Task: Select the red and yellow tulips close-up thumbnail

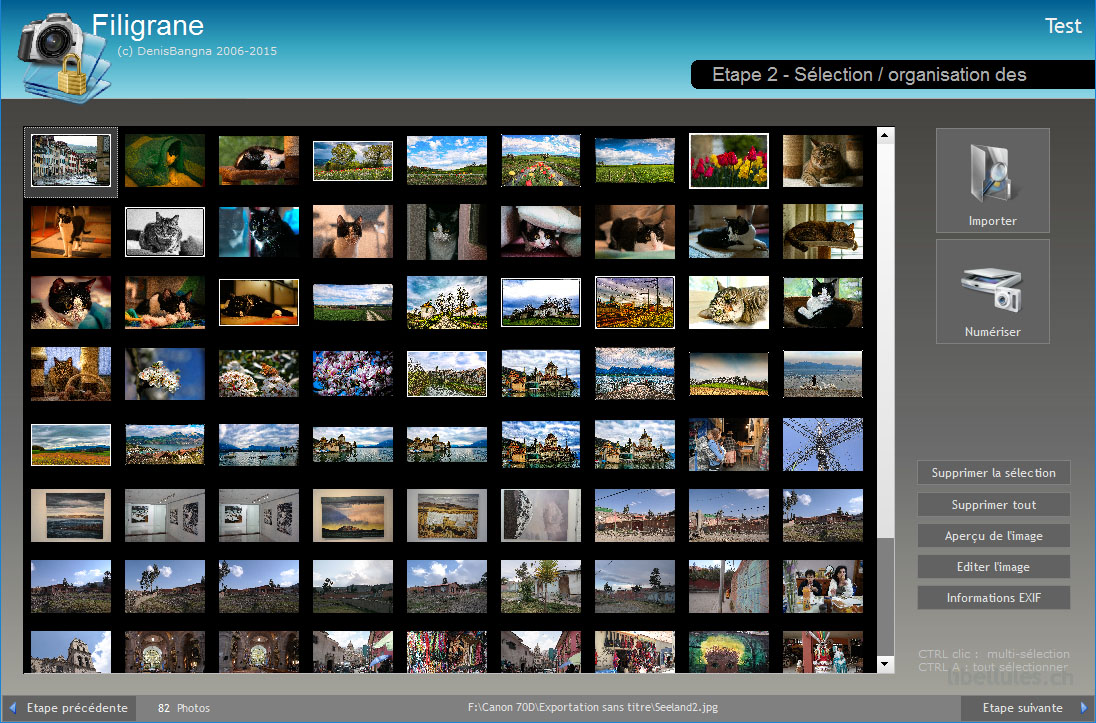Action: pos(729,161)
